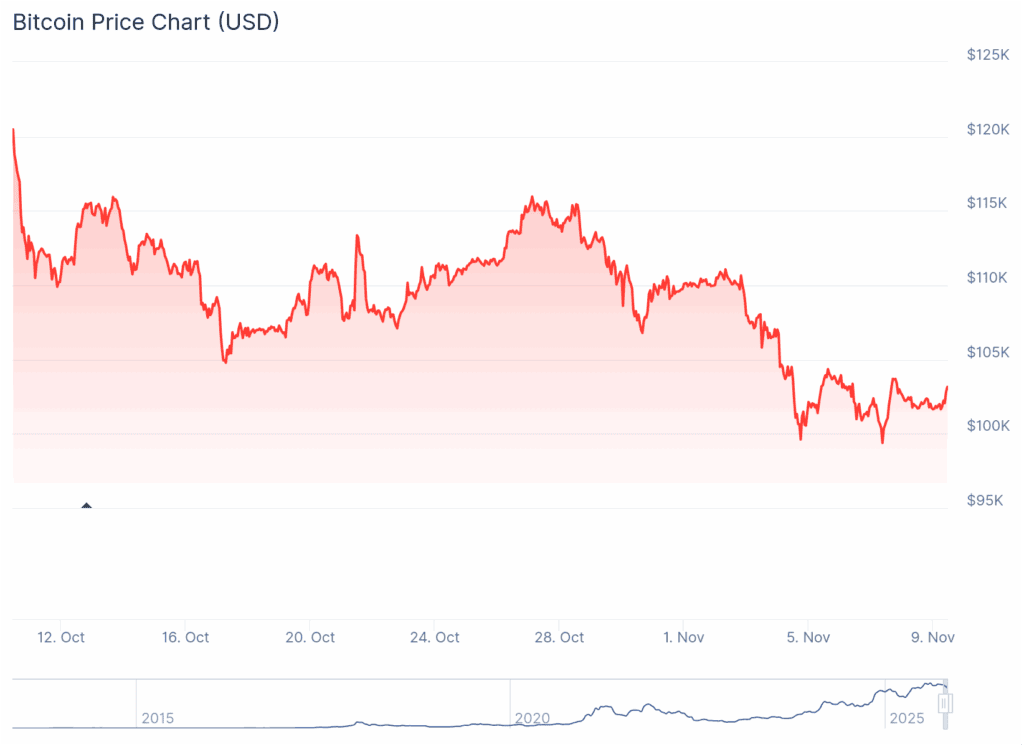Select the 28. Oct date label
The height and width of the screenshot is (747, 1024).
(x=559, y=637)
